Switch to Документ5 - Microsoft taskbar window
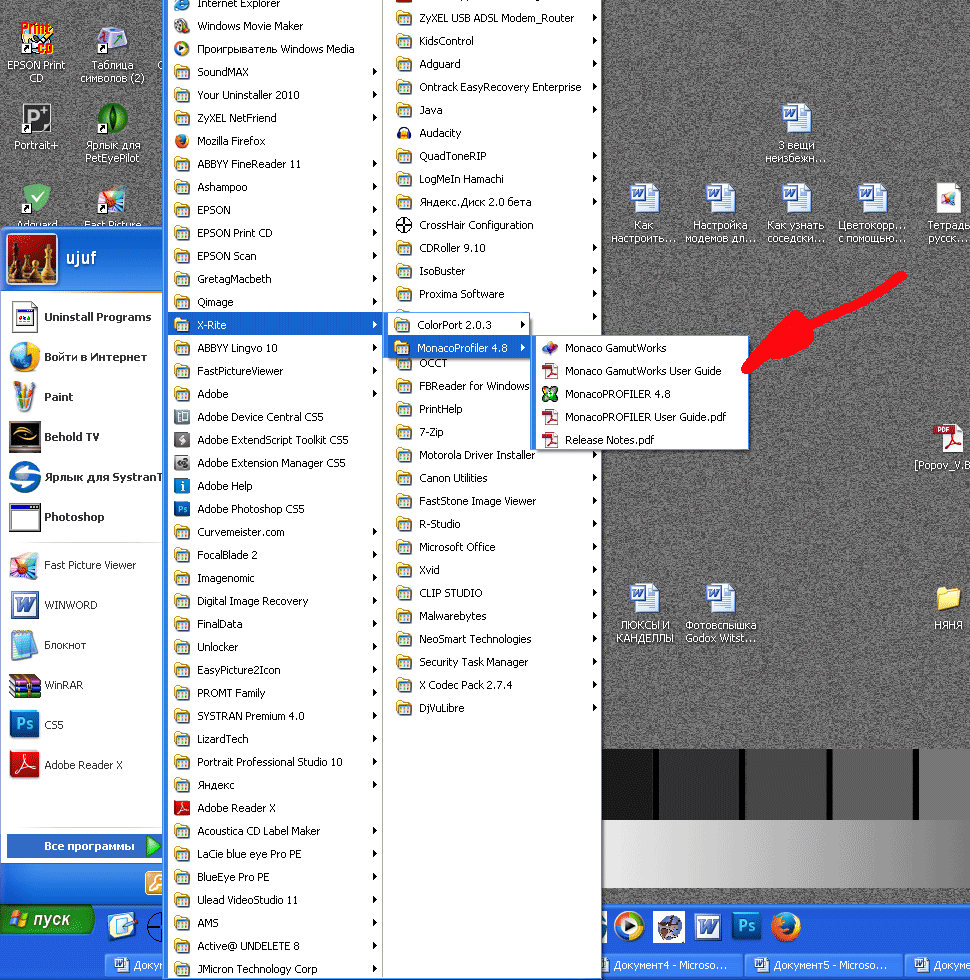The height and width of the screenshot is (980, 970). [x=824, y=966]
